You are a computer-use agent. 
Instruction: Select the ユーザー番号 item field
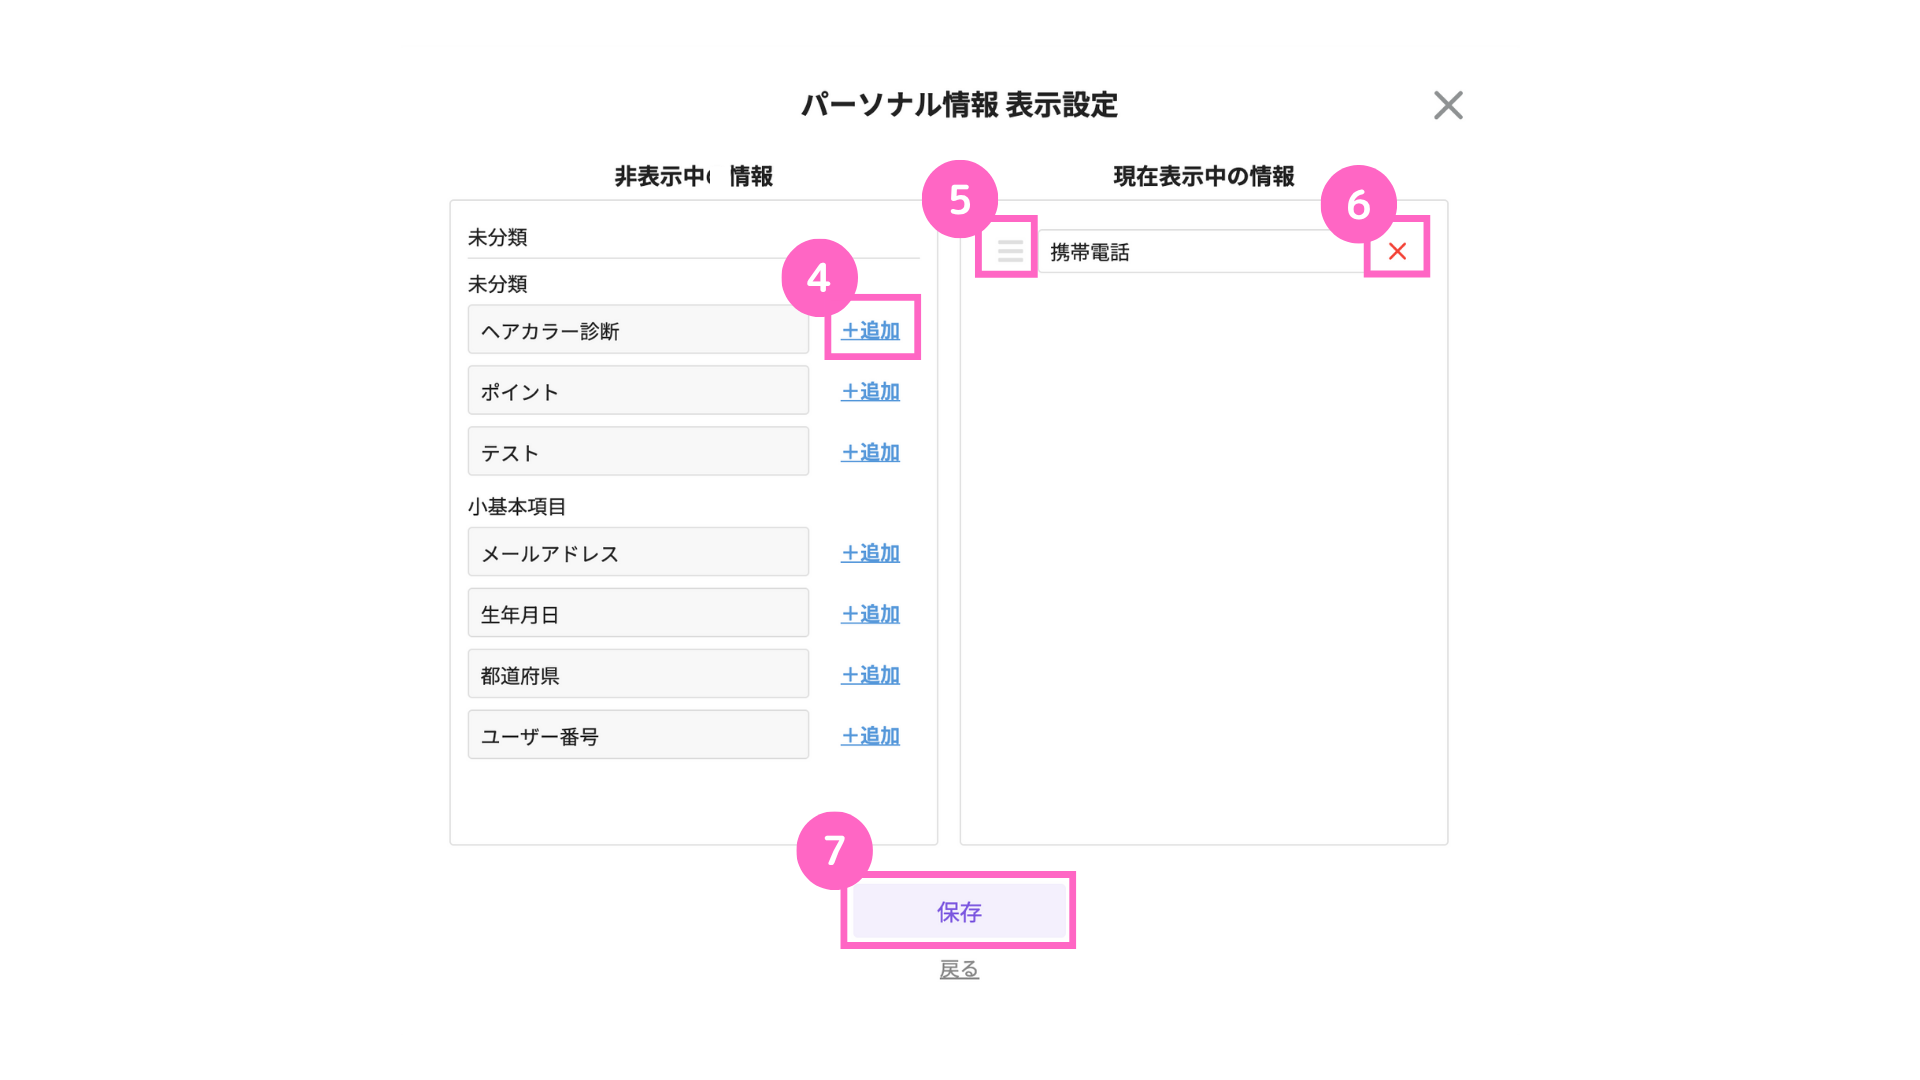638,736
